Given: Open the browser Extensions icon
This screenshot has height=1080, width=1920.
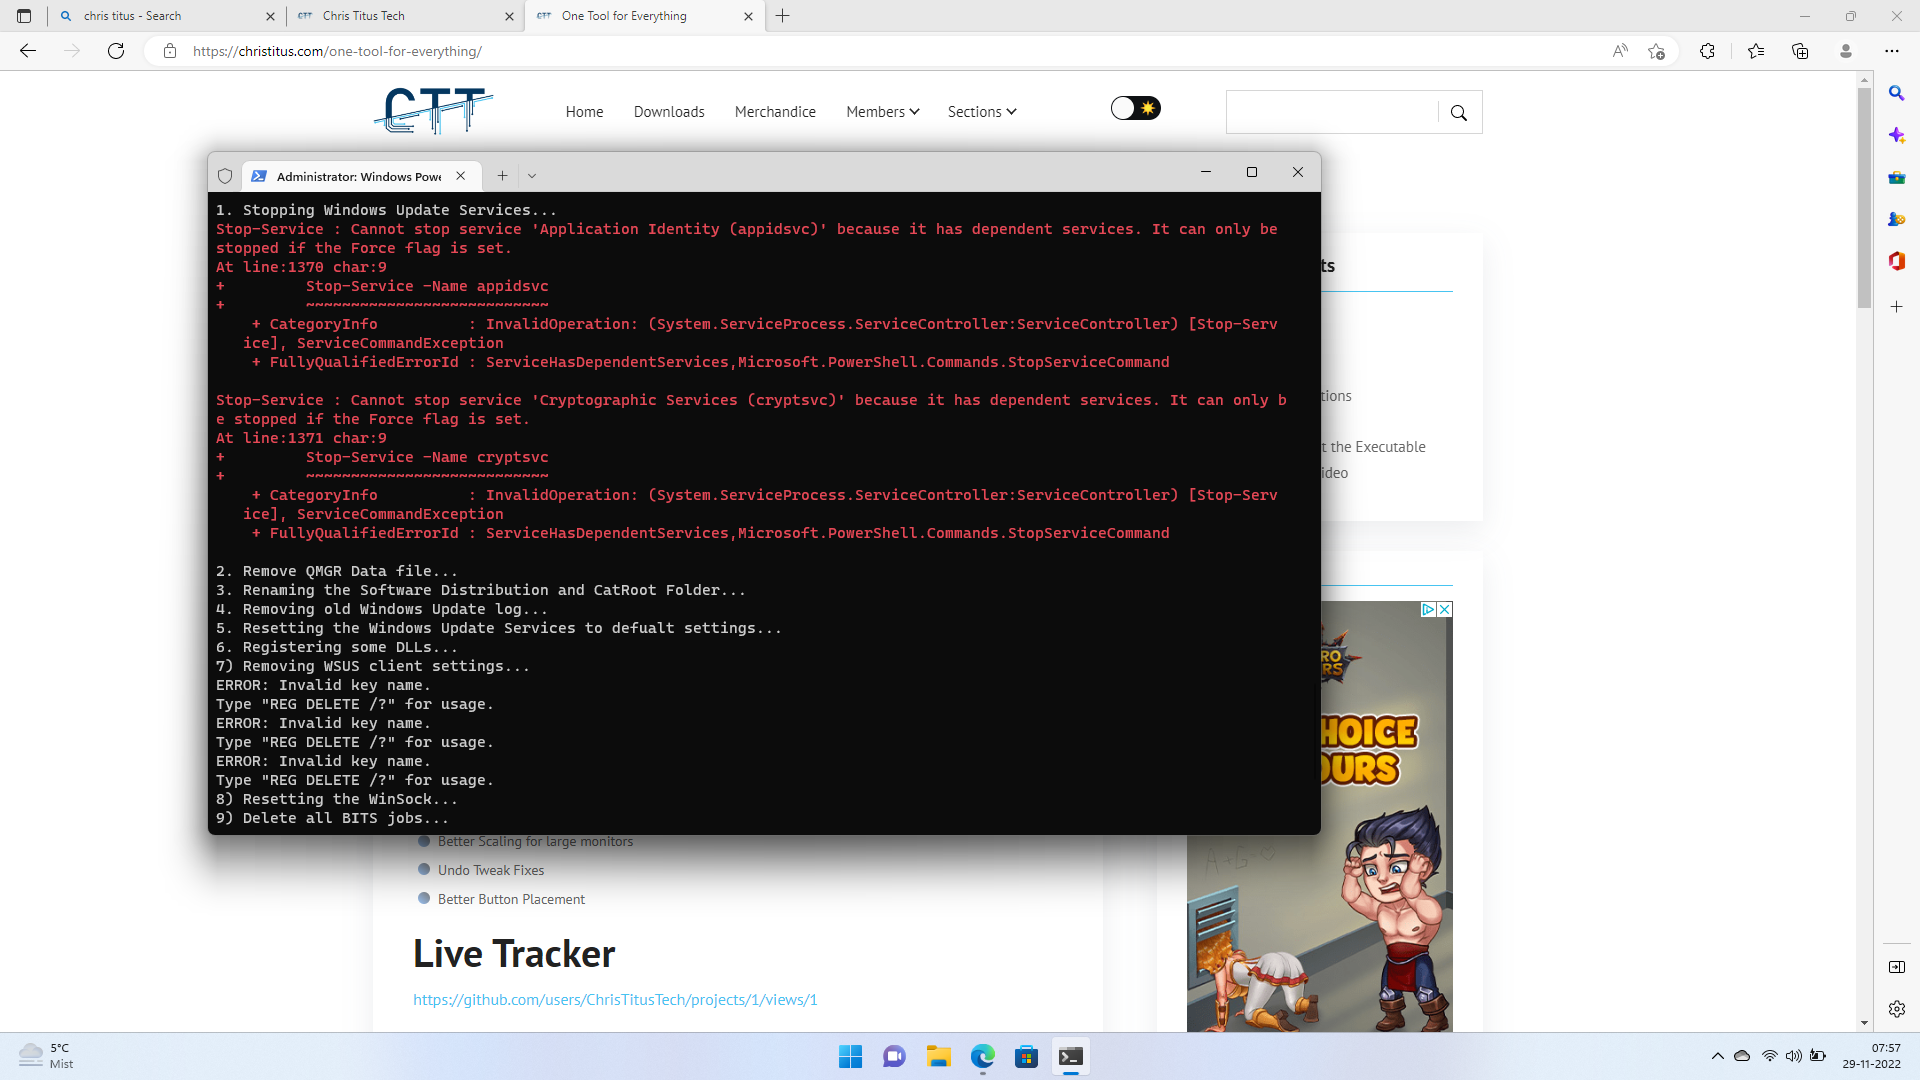Looking at the screenshot, I should pyautogui.click(x=1708, y=51).
